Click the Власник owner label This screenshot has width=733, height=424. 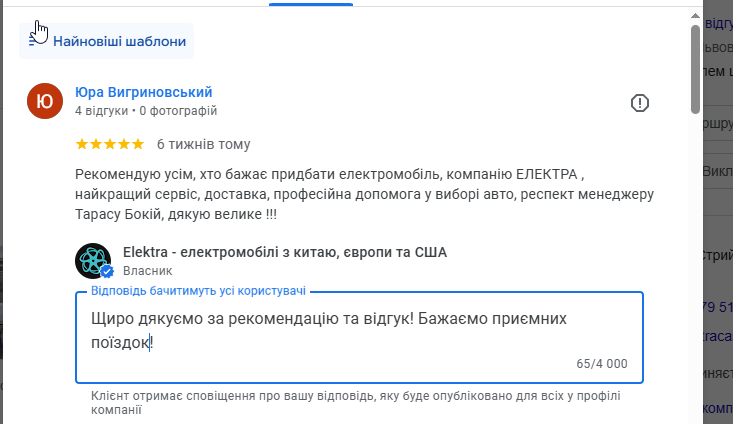[x=148, y=270]
